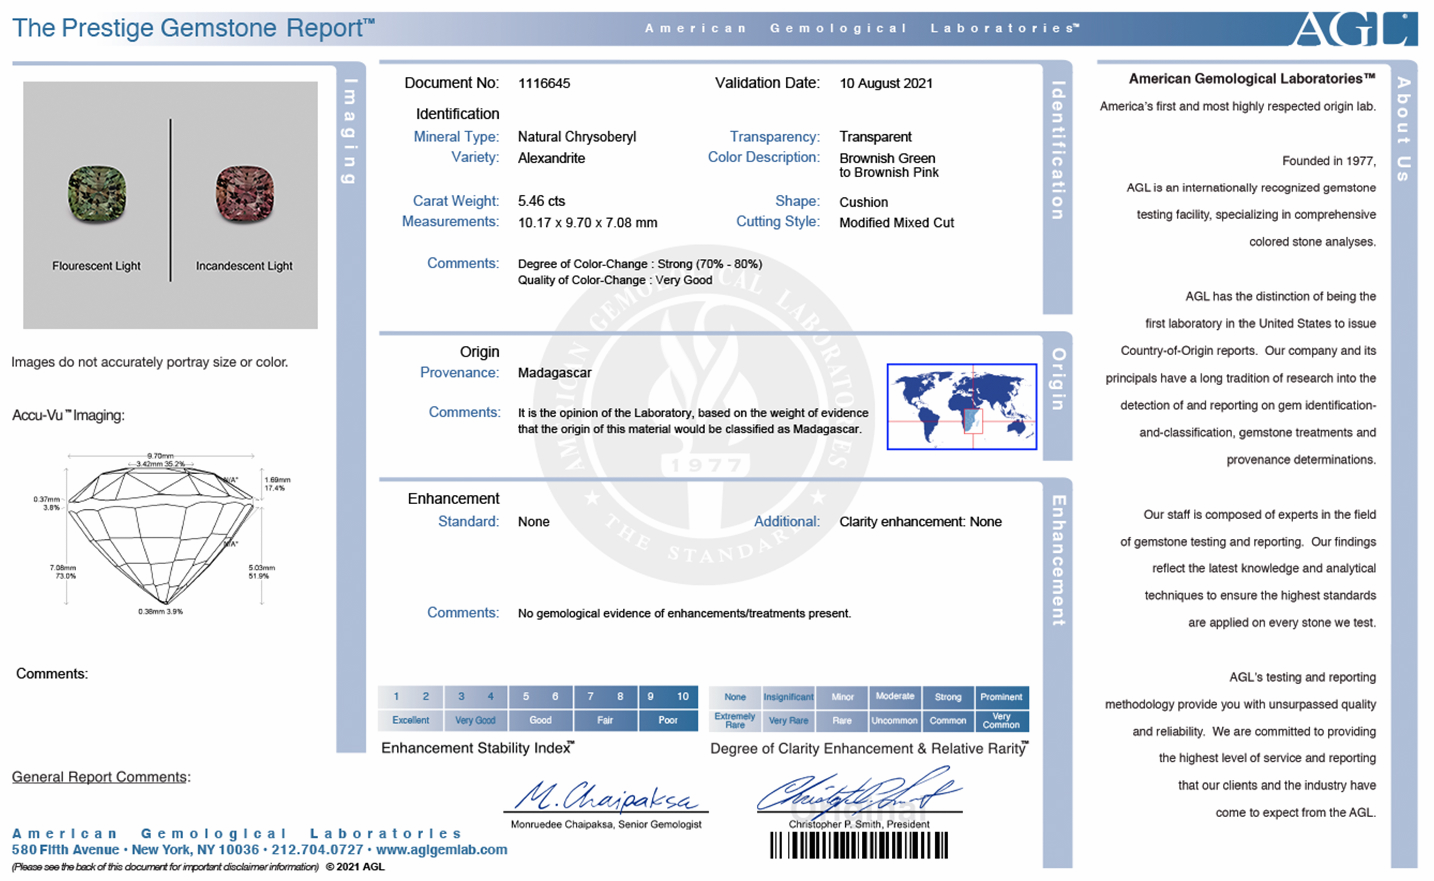Select the pink gemstone photo under incandescent light
Viewport: 1434px width, 881px height.
[244, 194]
